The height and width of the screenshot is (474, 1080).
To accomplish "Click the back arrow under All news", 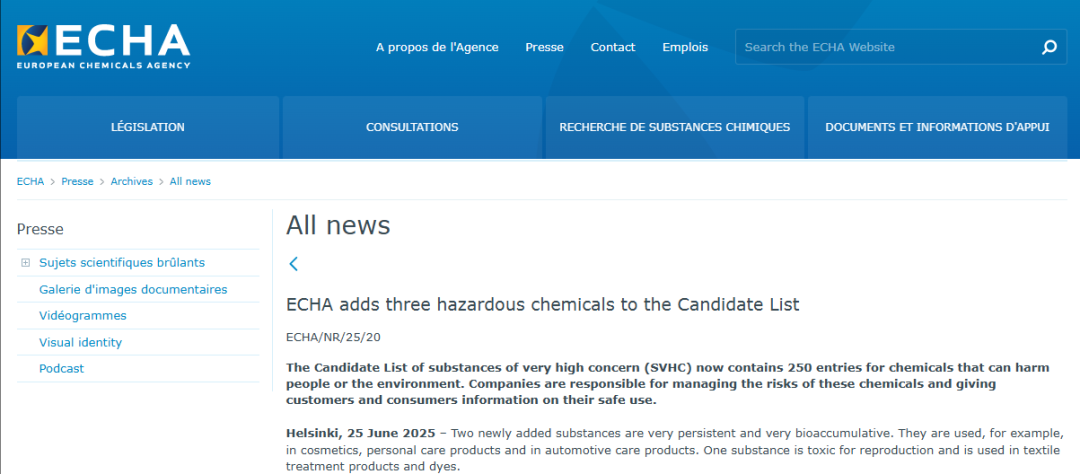I will (x=293, y=264).
